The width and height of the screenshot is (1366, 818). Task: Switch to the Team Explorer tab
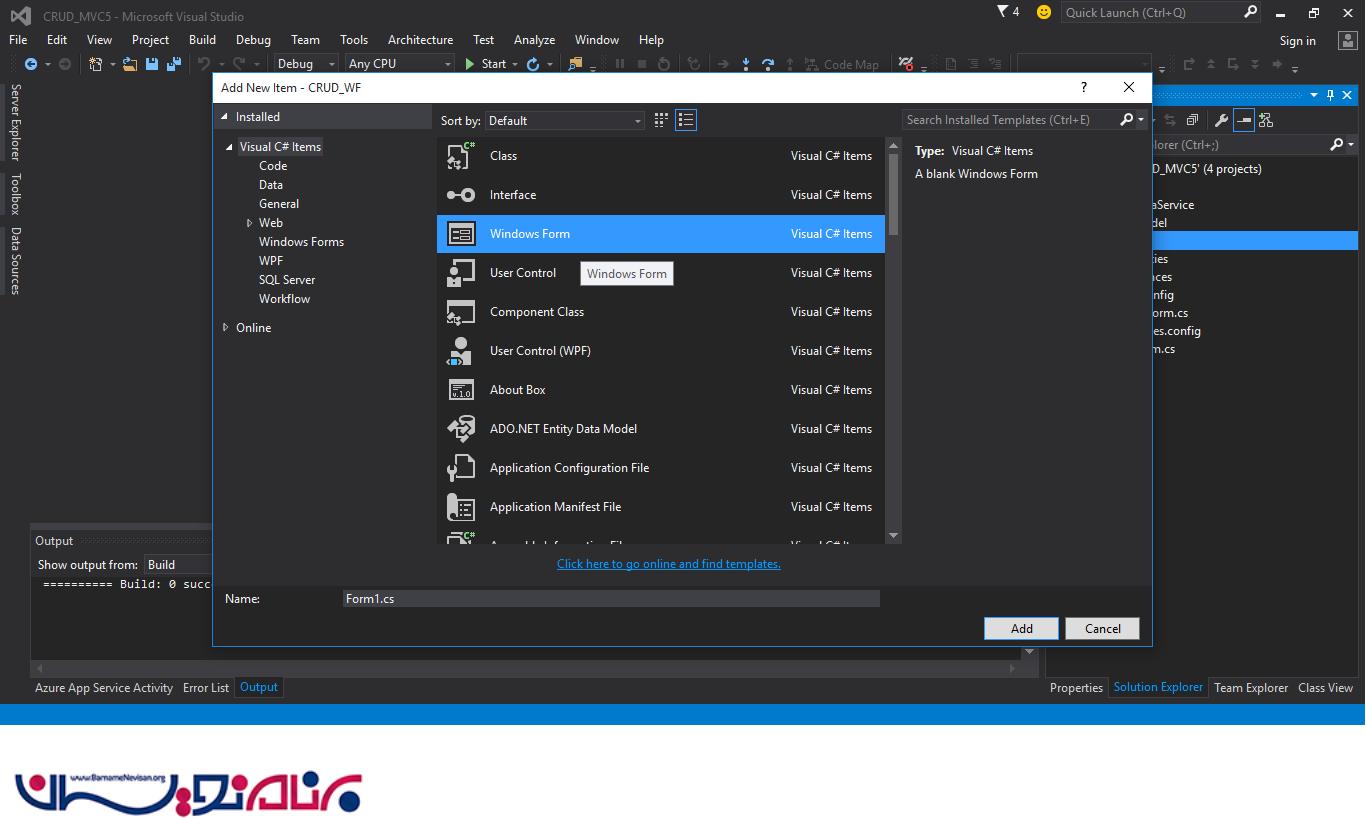click(1250, 688)
